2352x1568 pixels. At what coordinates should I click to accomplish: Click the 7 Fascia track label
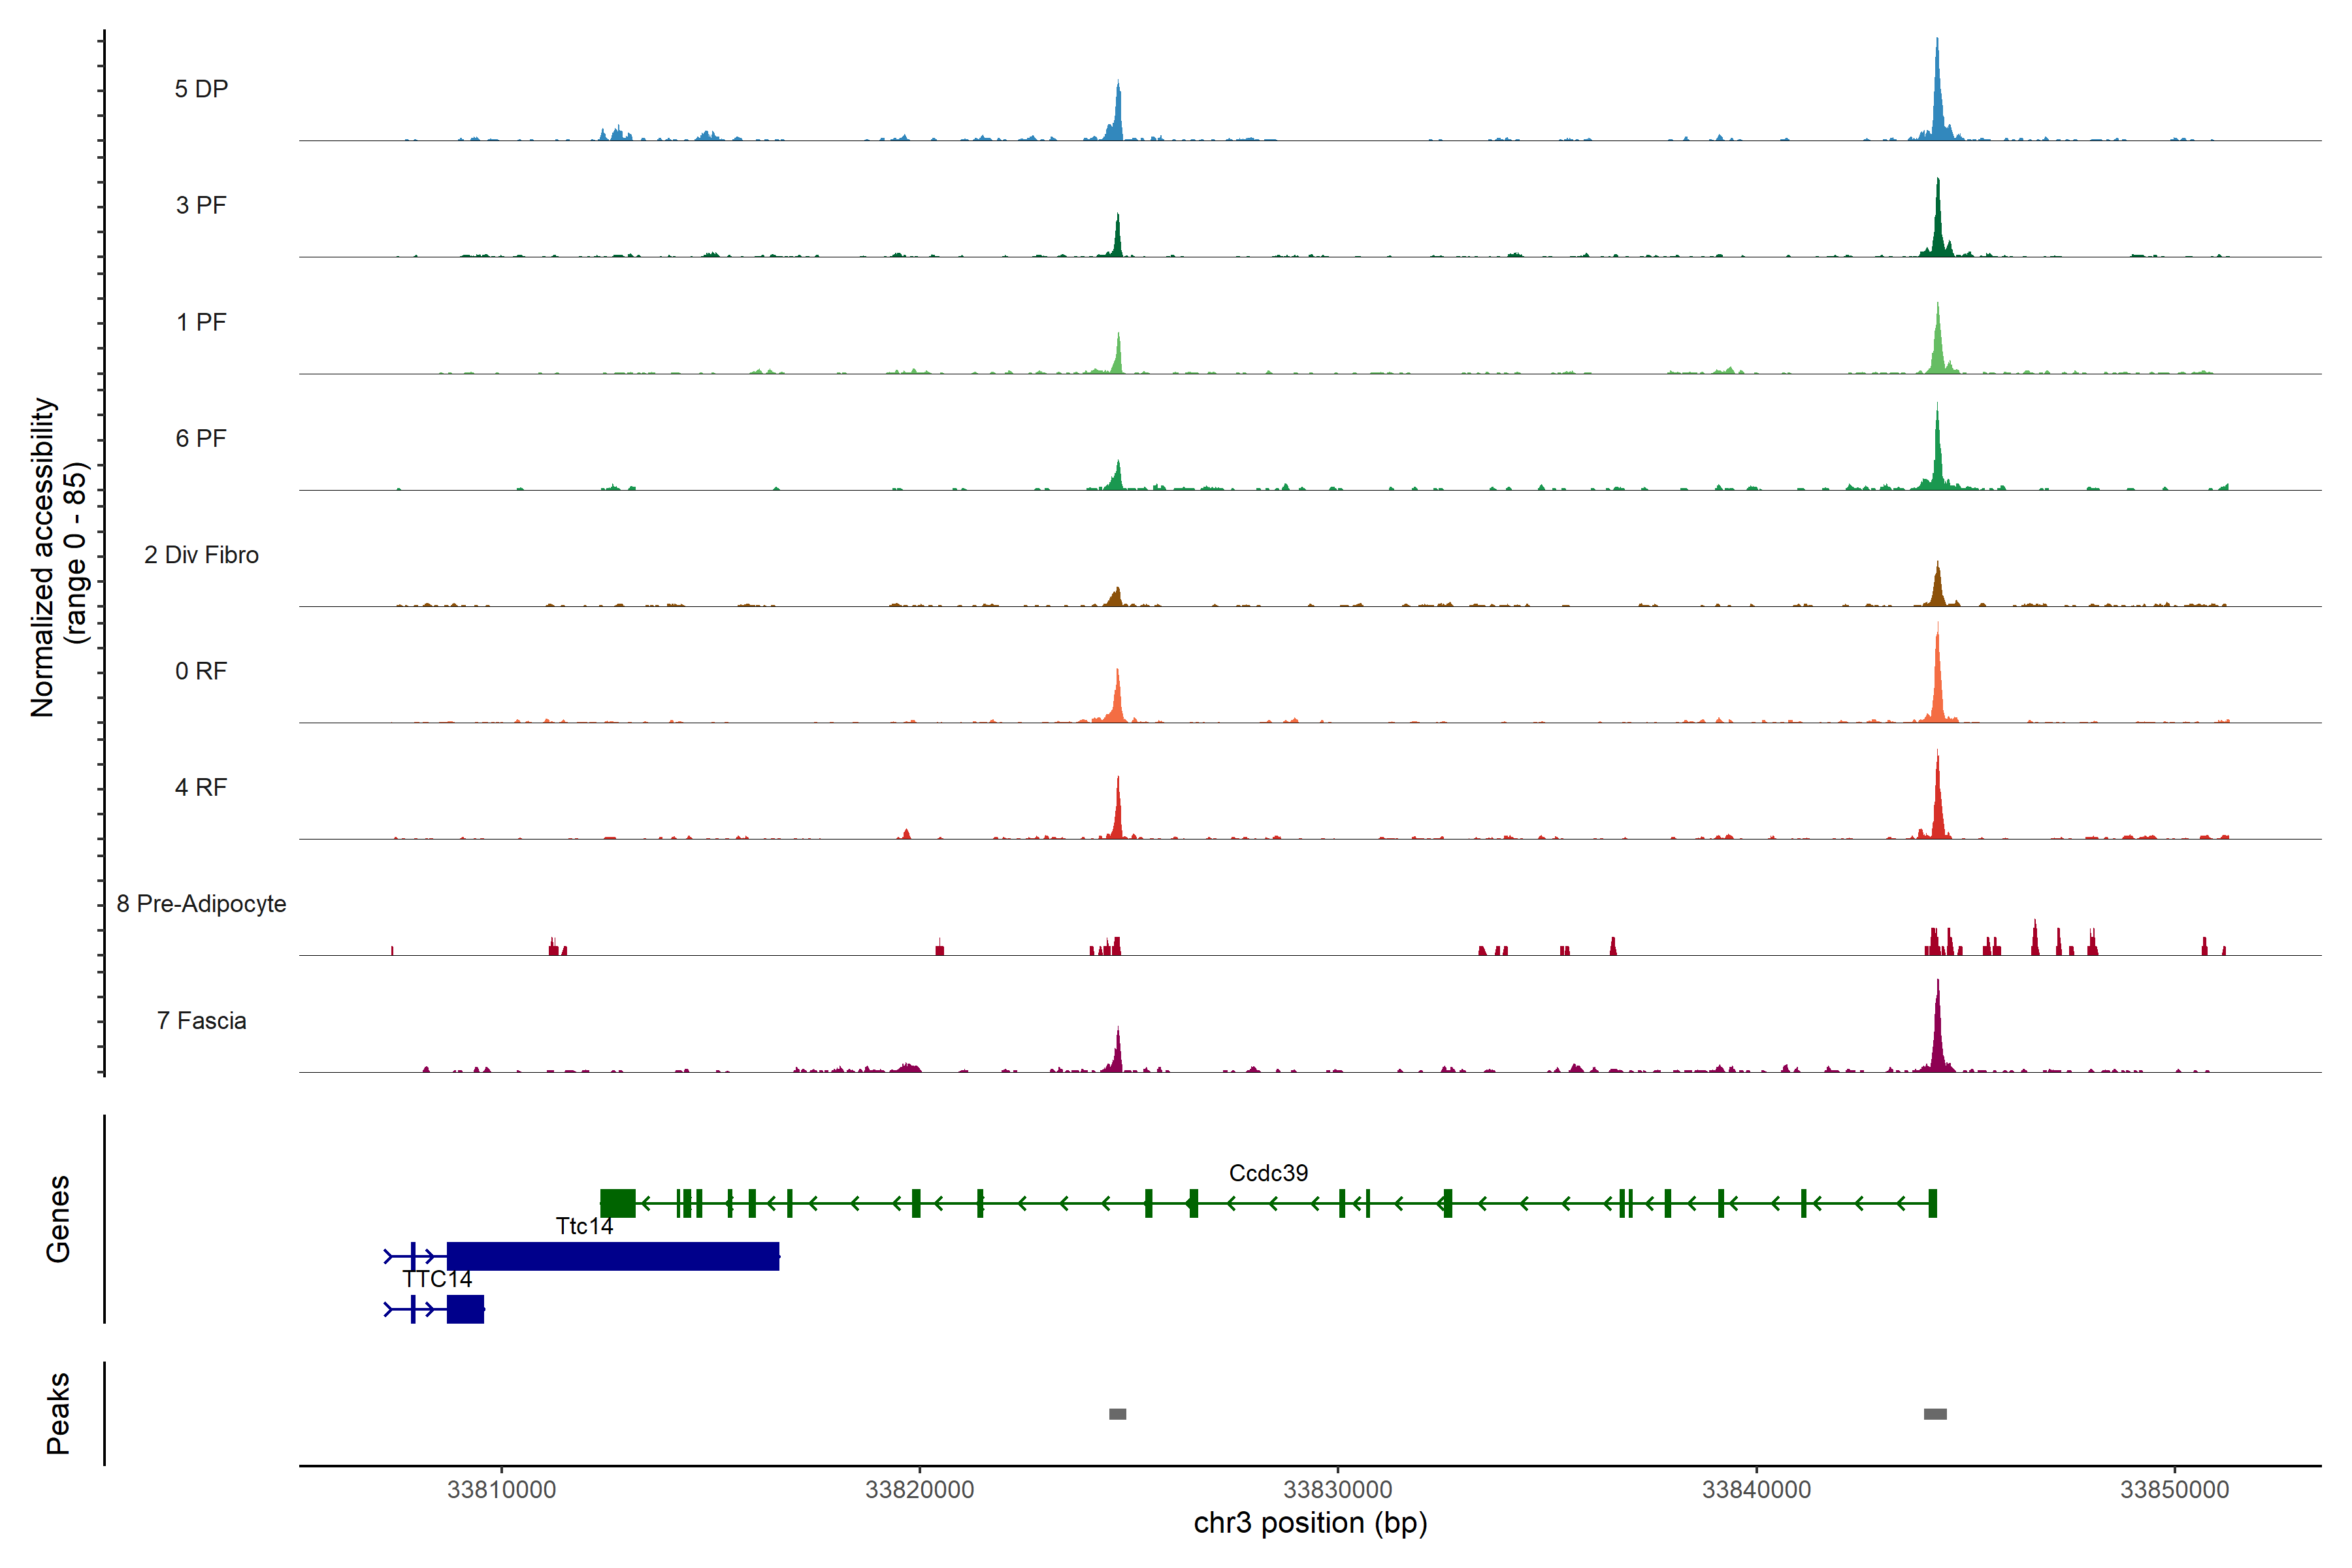201,1021
